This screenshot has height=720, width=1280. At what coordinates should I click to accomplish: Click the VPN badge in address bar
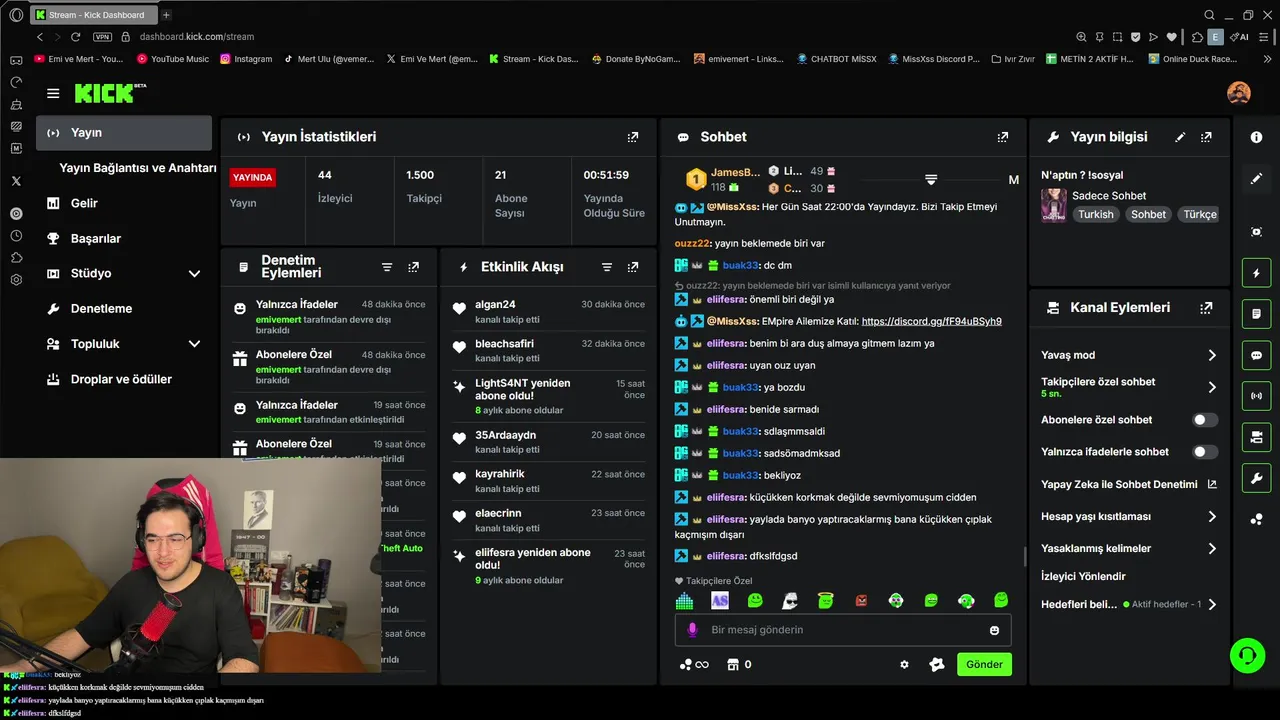tap(102, 37)
